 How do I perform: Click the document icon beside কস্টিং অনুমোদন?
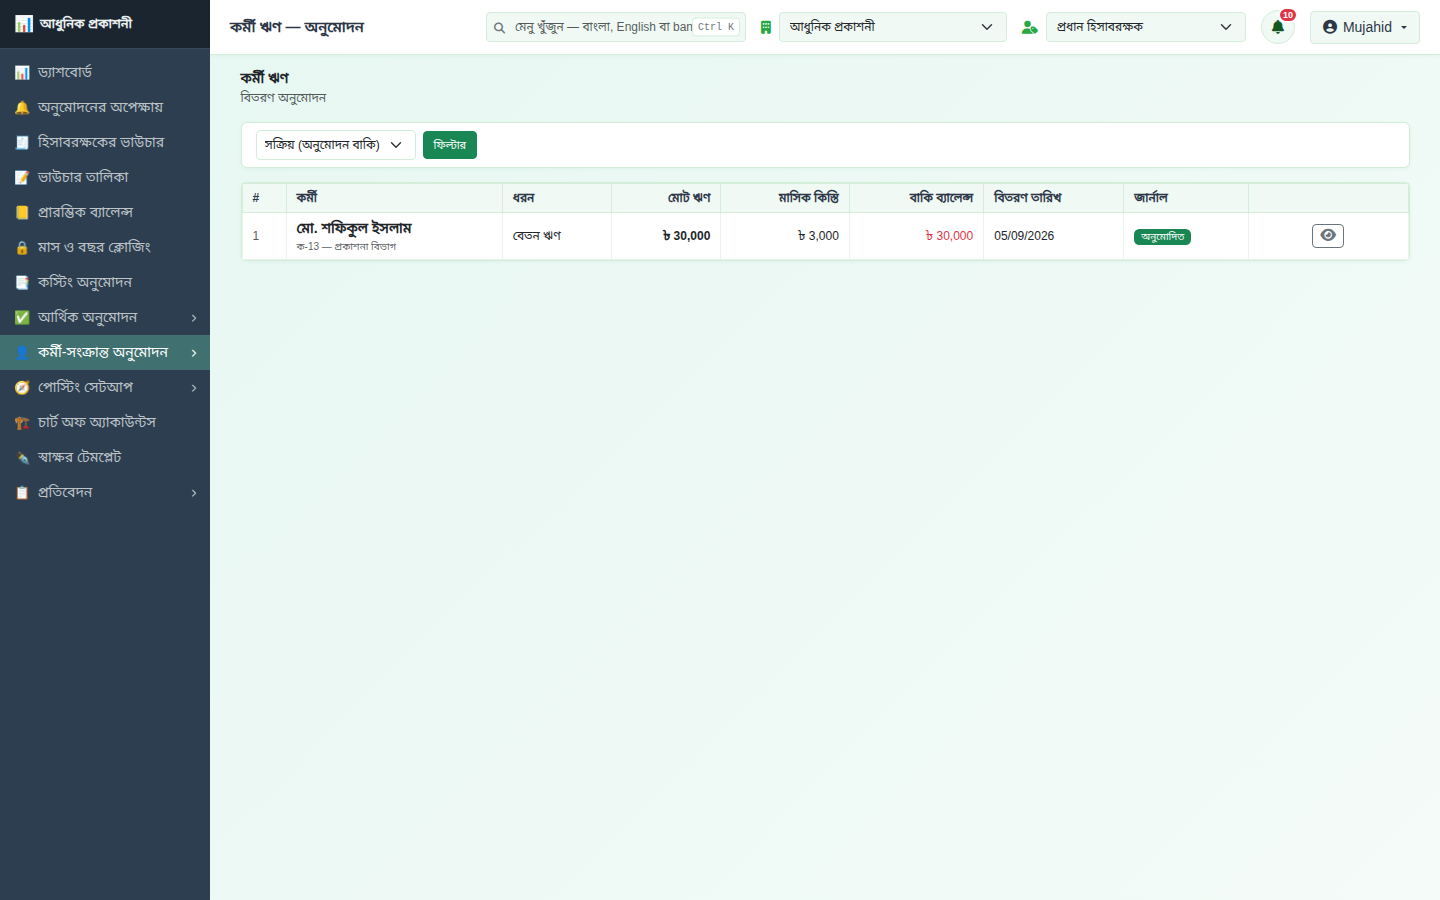click(22, 283)
